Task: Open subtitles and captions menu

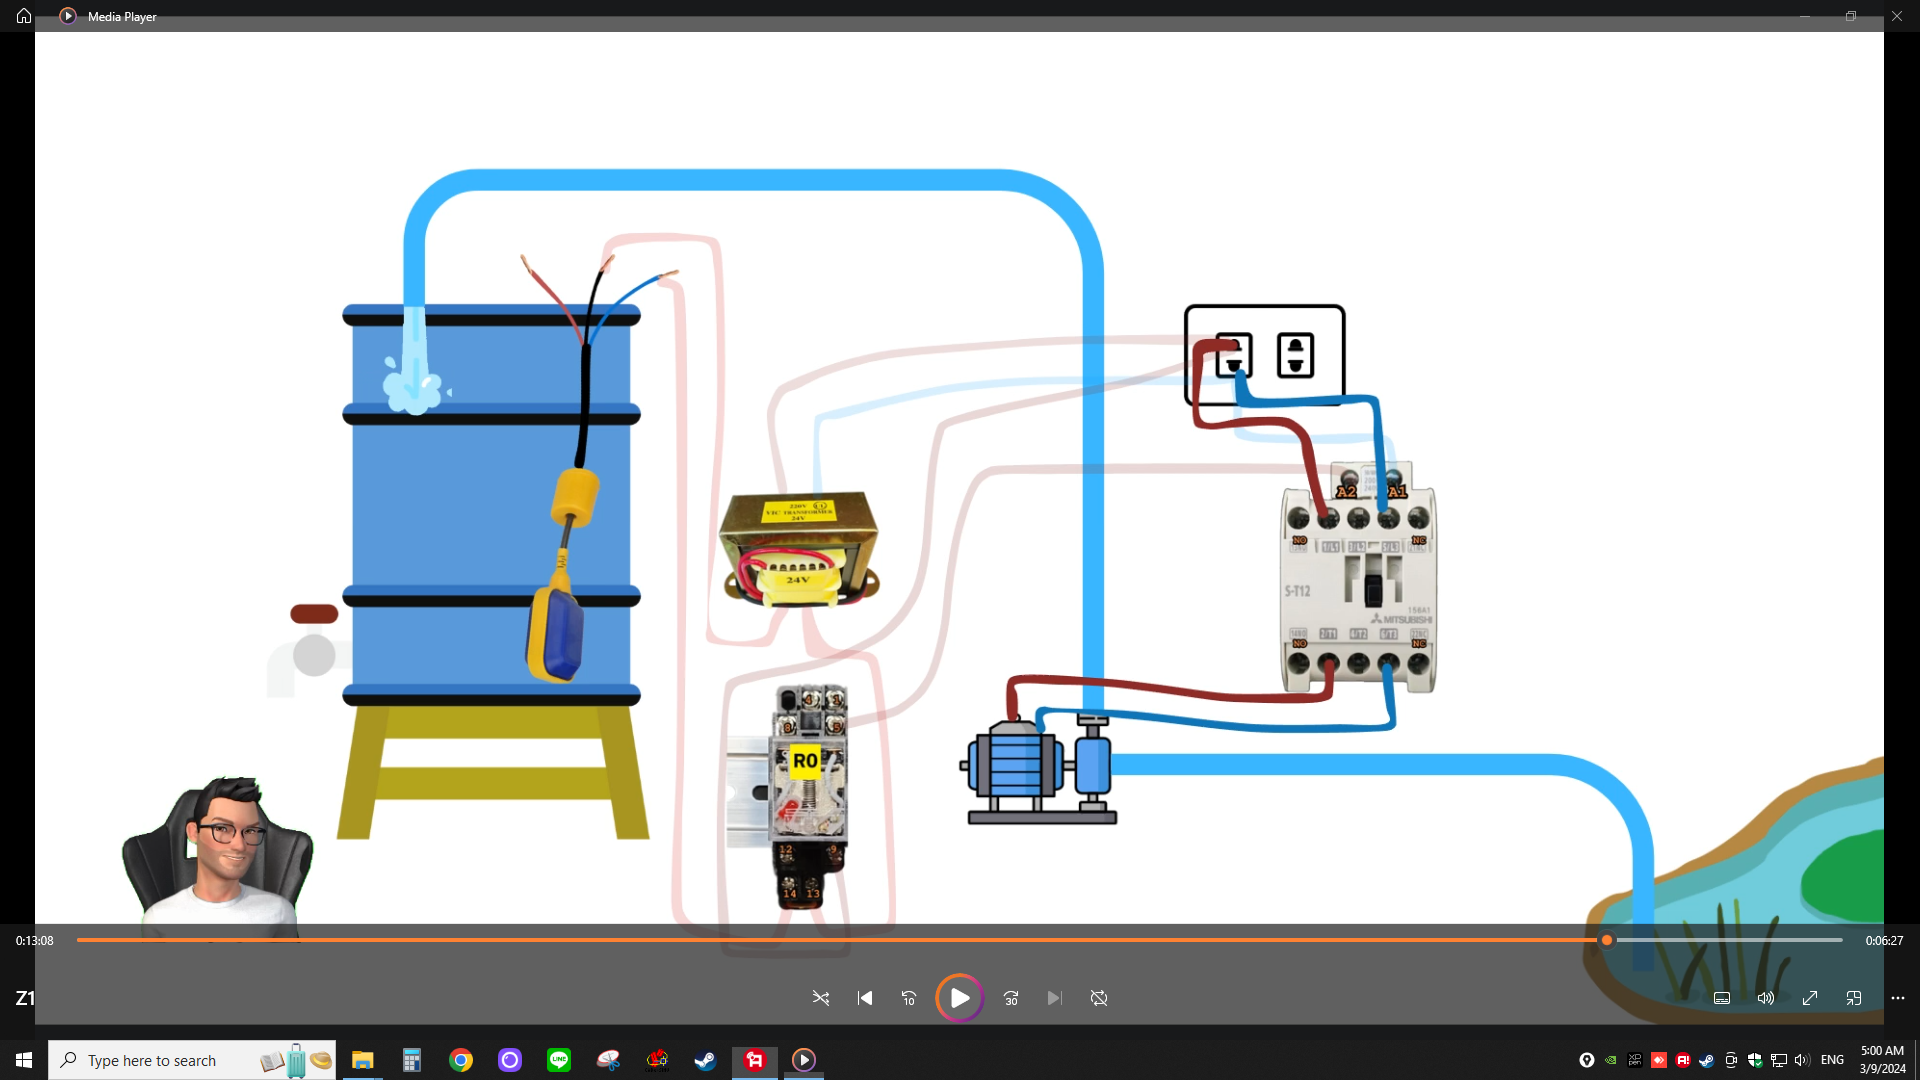Action: [x=1722, y=998]
